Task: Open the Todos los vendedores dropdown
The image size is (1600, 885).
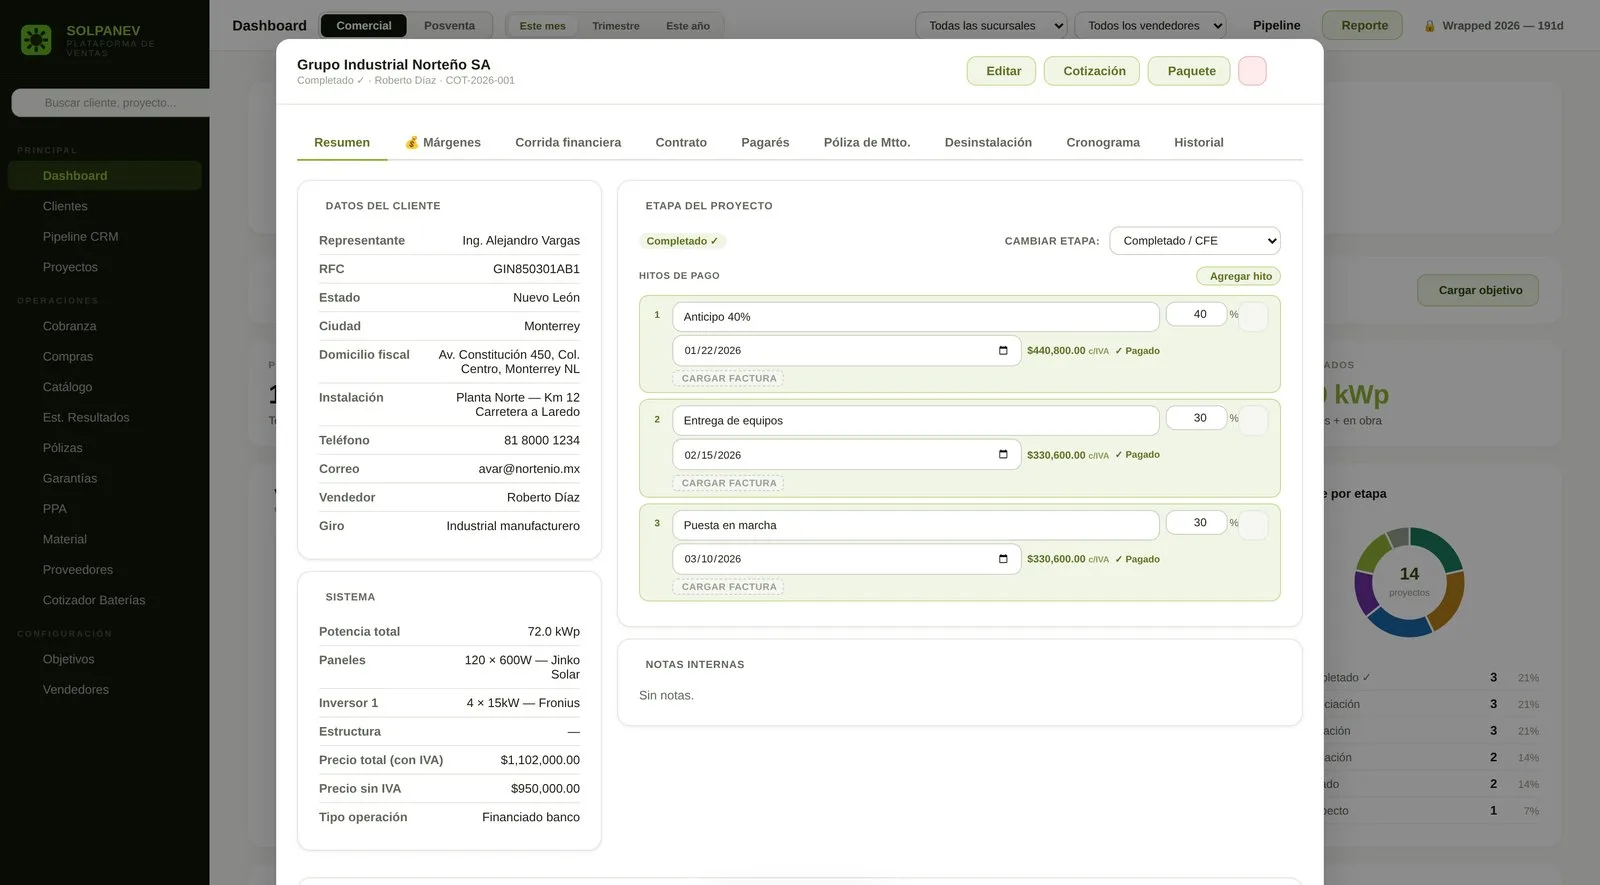Action: click(1151, 26)
